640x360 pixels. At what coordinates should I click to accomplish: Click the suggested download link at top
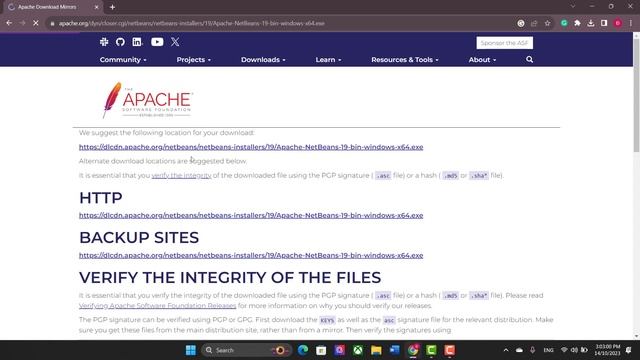tap(251, 147)
